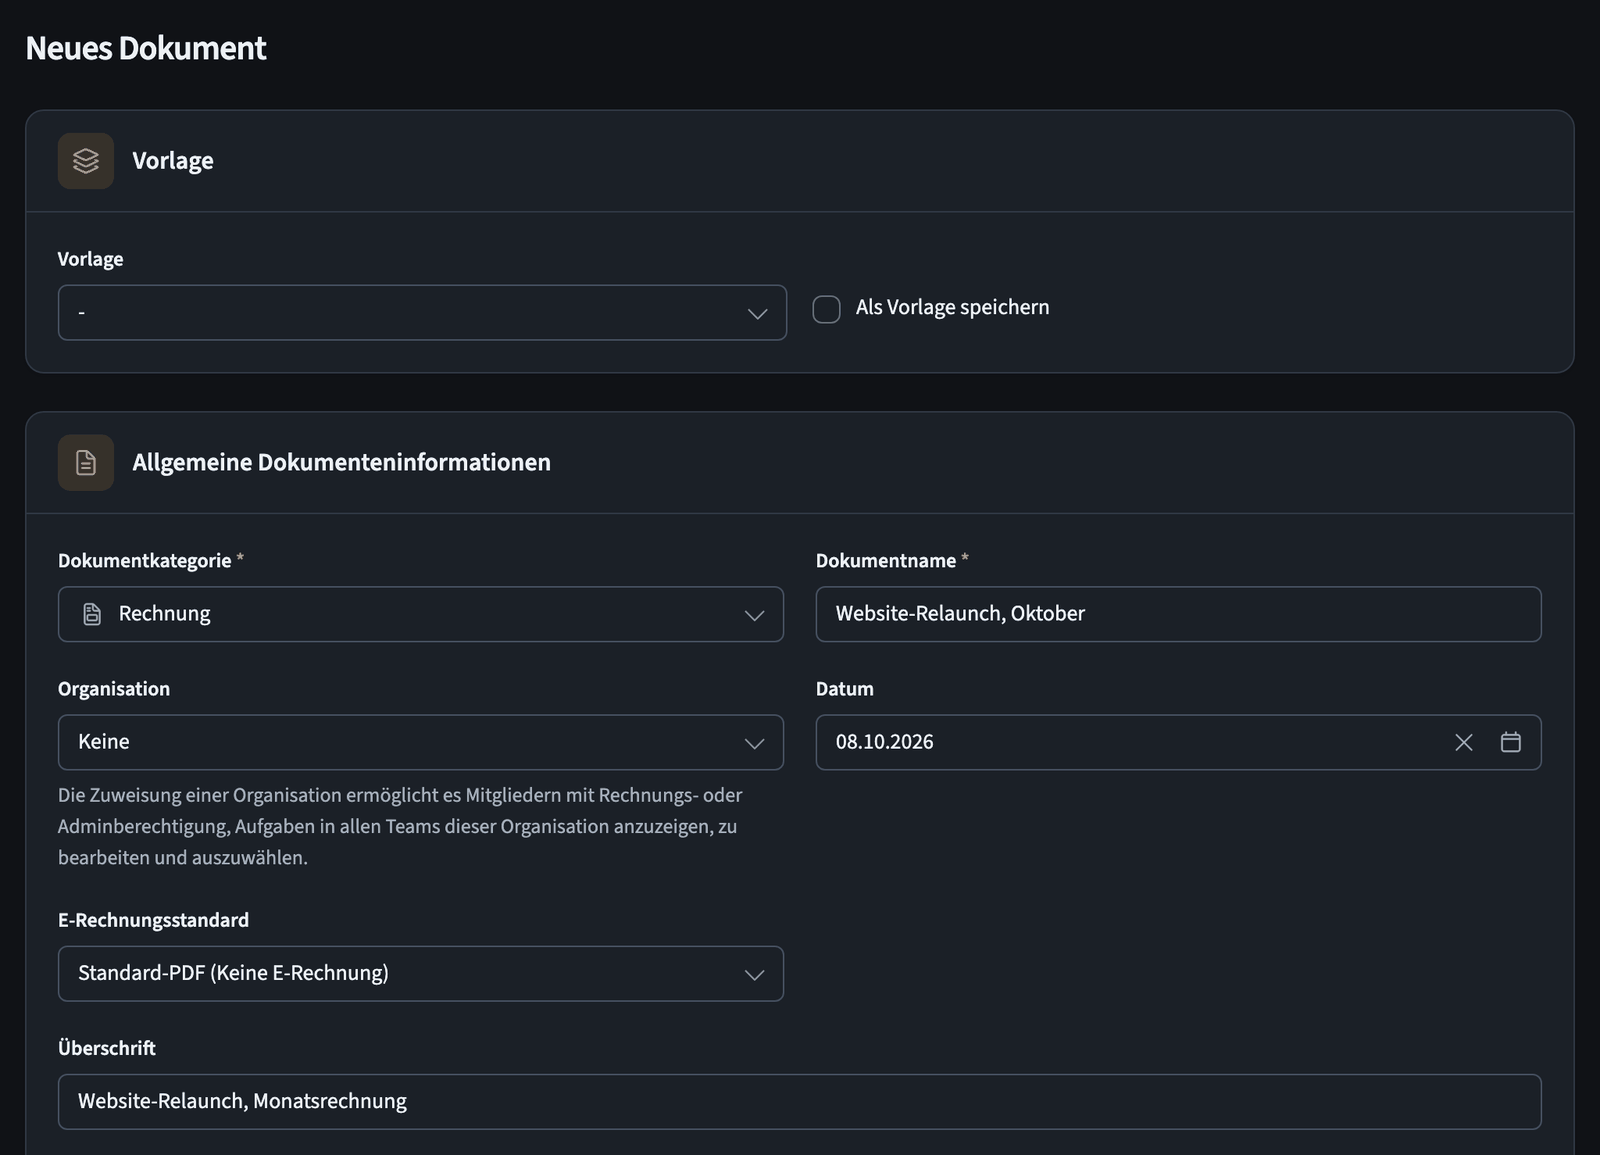Click the Dokumentname field label
The height and width of the screenshot is (1155, 1600).
coord(886,560)
